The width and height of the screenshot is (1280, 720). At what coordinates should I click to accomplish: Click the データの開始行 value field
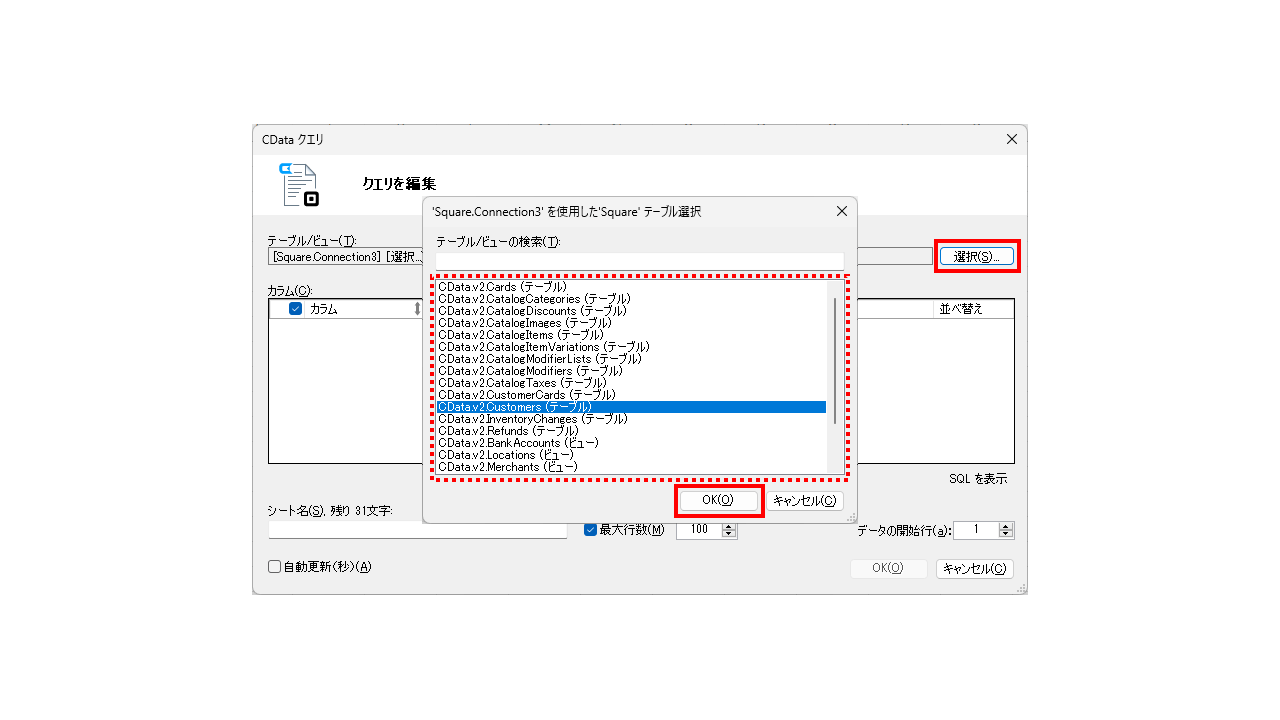[976, 530]
